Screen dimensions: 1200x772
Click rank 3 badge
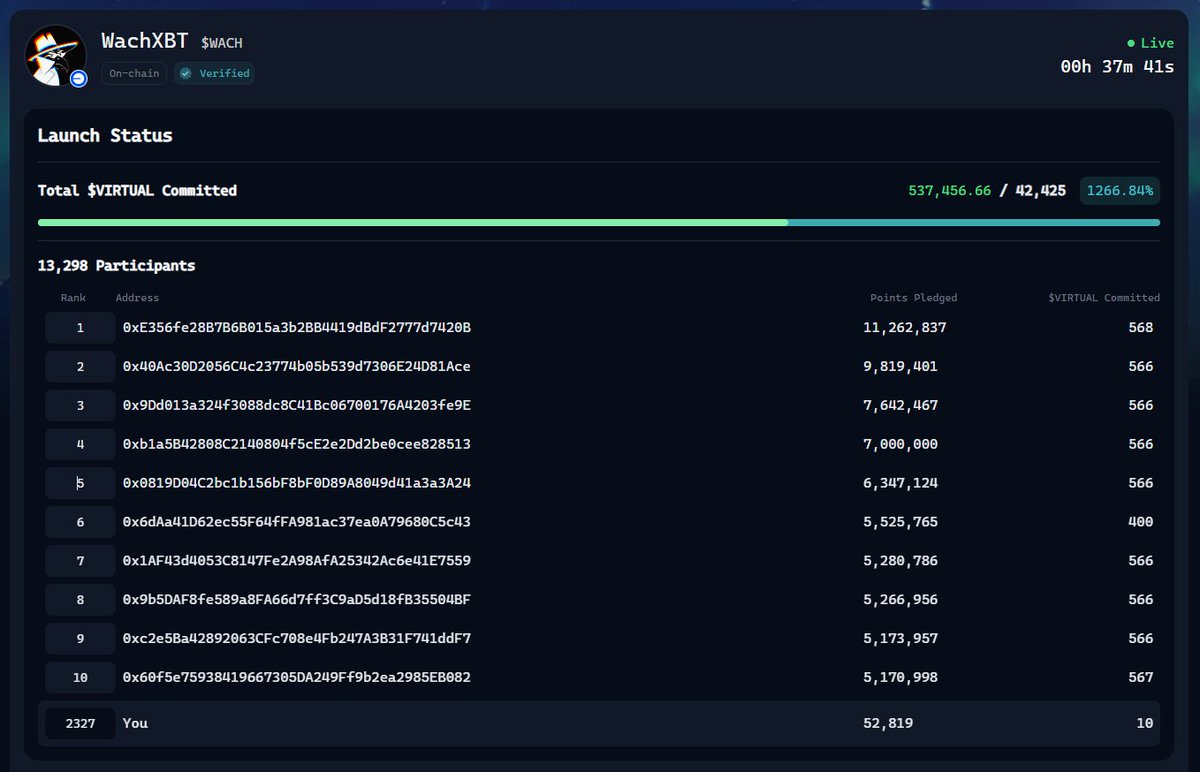80,406
